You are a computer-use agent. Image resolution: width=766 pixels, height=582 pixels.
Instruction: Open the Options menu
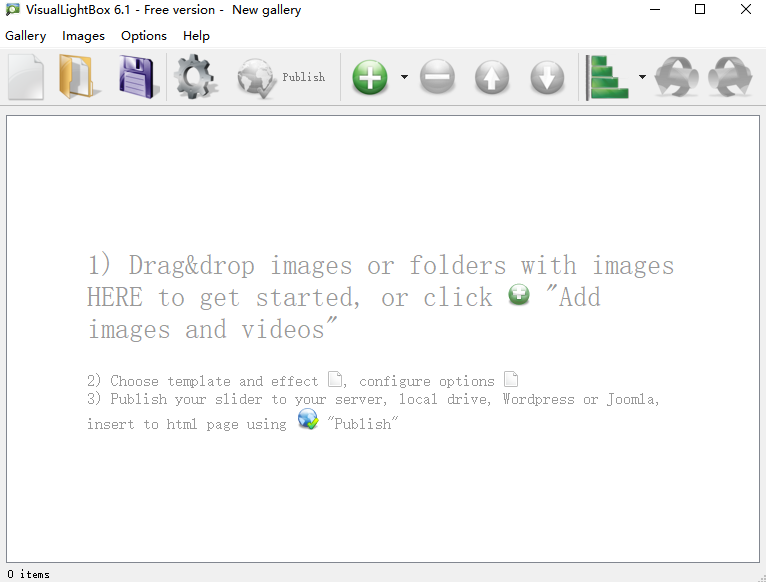click(x=144, y=36)
